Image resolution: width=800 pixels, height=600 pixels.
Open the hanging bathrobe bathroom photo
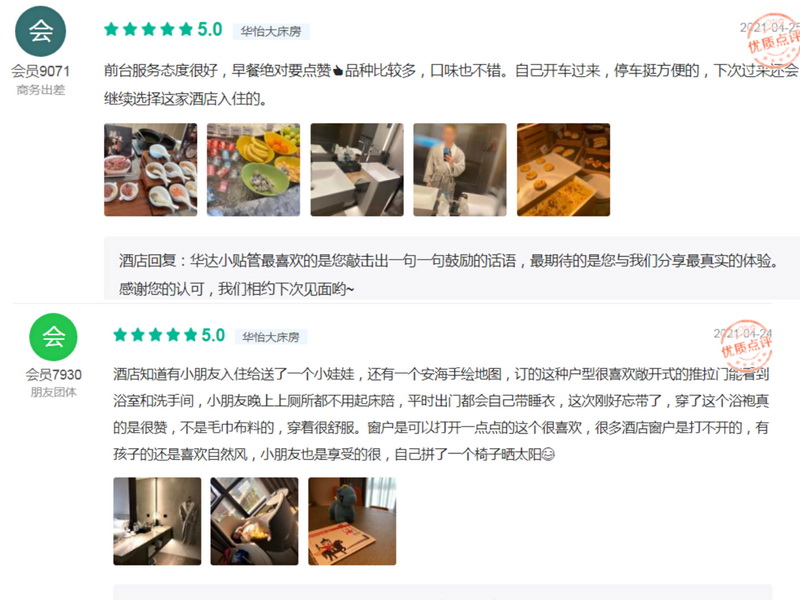pyautogui.click(x=157, y=521)
